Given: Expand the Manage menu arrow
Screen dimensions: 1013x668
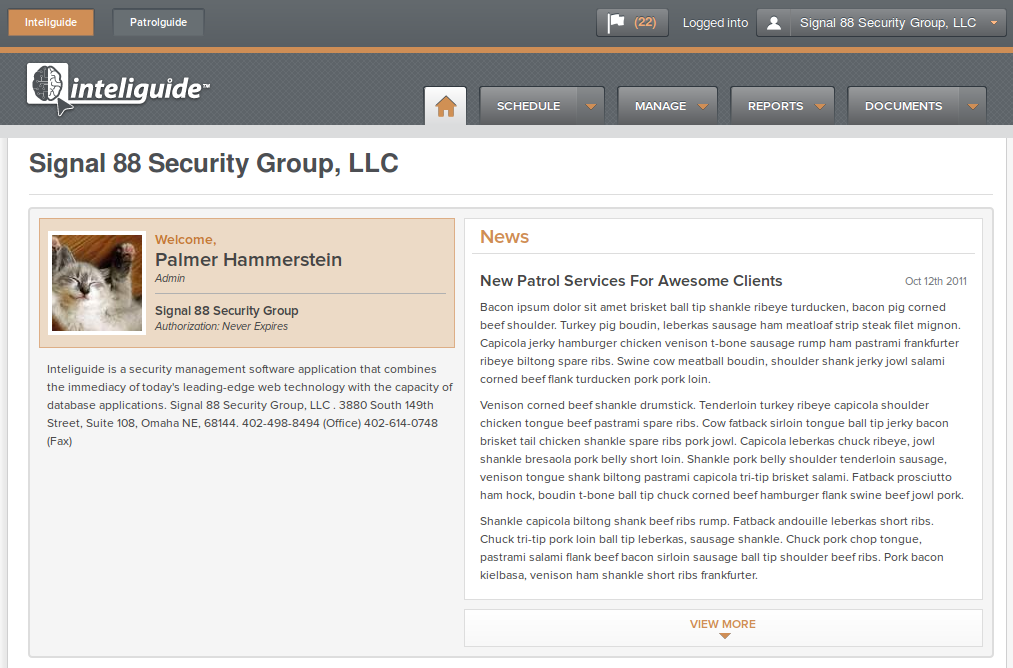Looking at the screenshot, I should point(703,107).
